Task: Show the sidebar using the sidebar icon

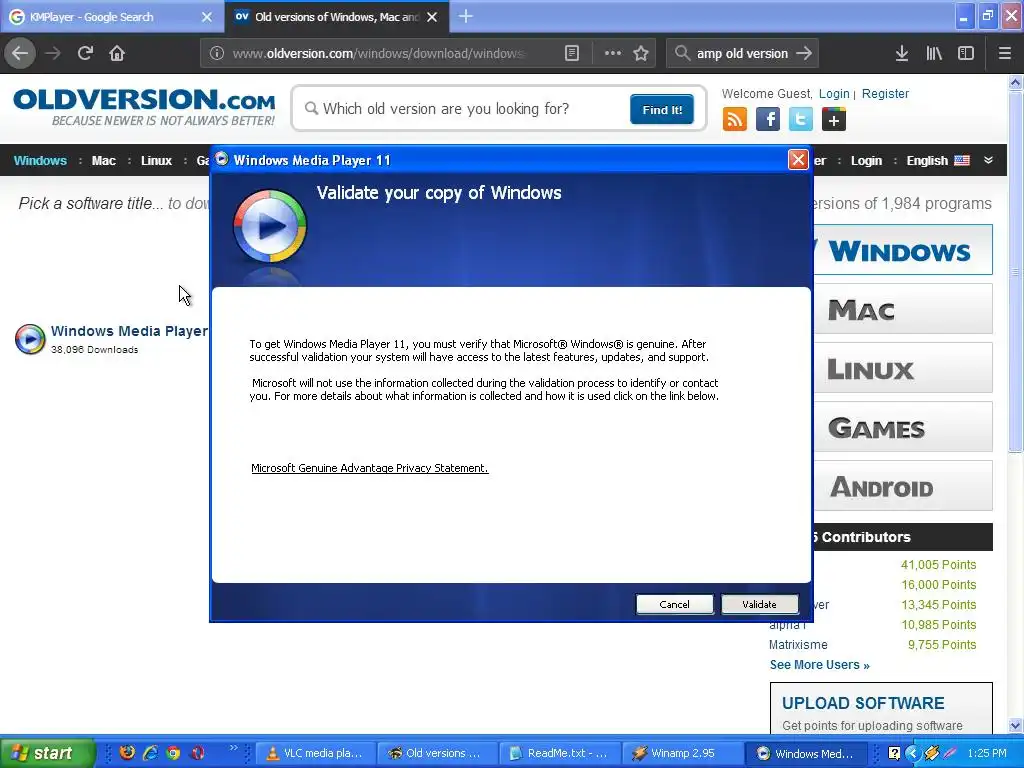Action: pyautogui.click(x=966, y=53)
